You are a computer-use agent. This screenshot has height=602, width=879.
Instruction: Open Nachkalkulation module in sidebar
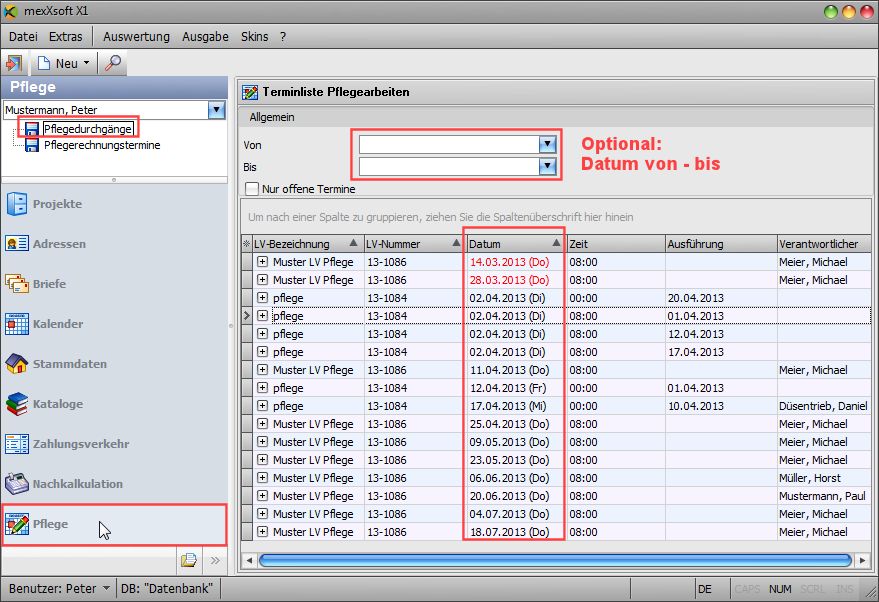click(114, 484)
